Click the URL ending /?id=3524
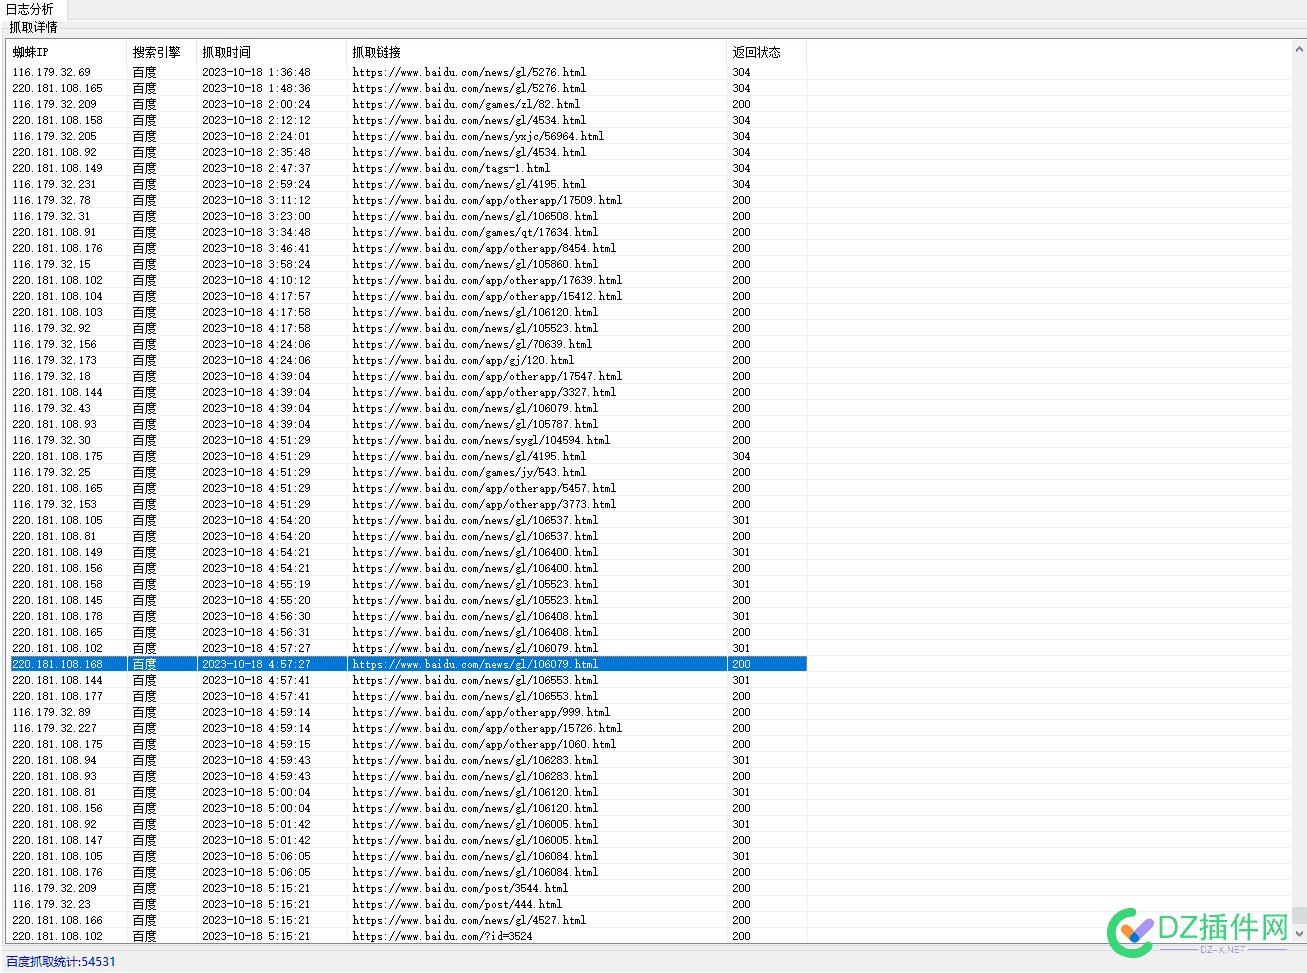 pos(442,936)
